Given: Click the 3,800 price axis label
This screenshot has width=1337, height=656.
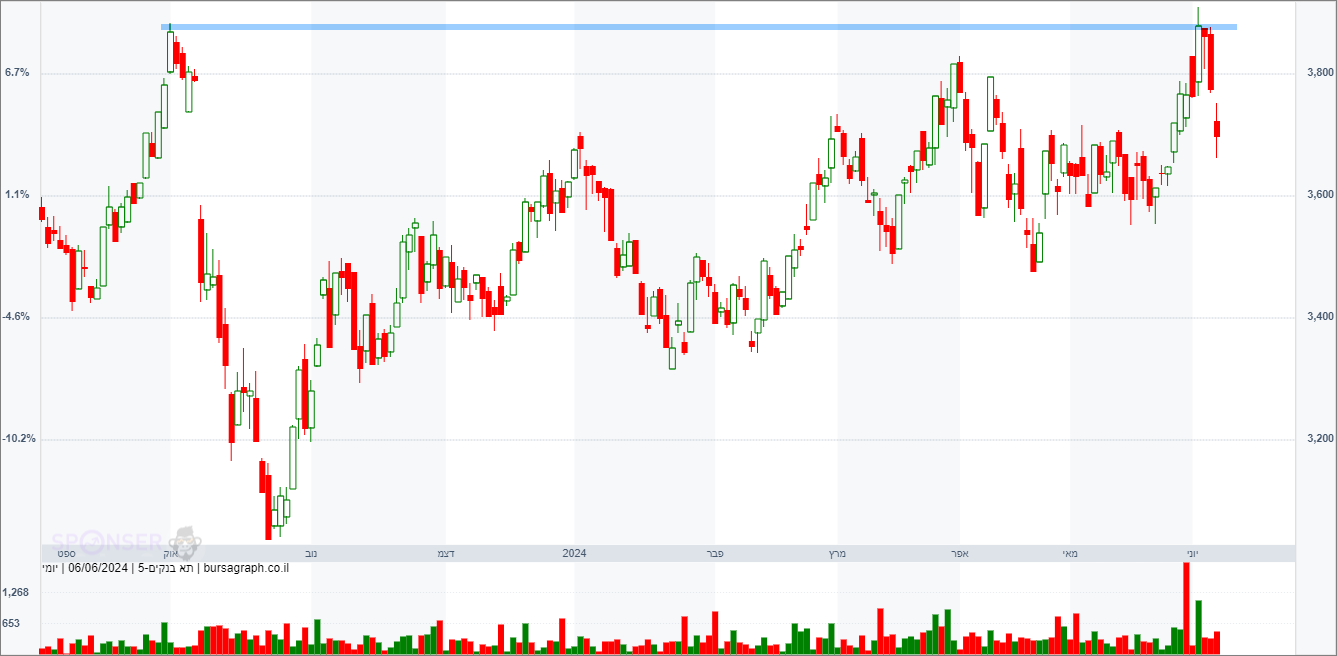Looking at the screenshot, I should [1320, 73].
